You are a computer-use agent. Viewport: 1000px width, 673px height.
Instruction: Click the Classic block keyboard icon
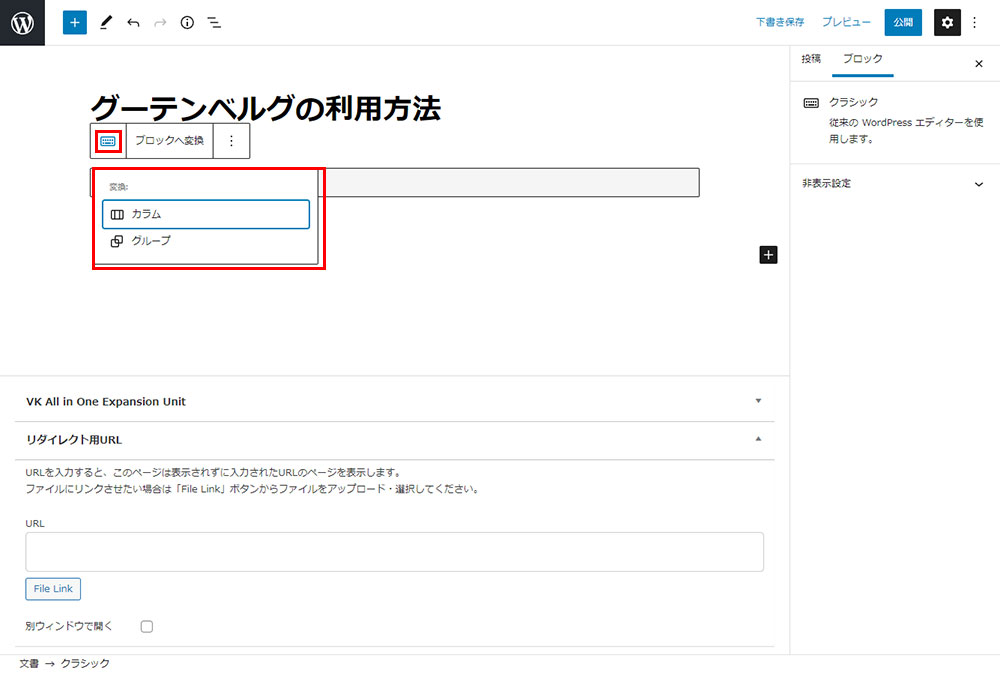pyautogui.click(x=108, y=141)
